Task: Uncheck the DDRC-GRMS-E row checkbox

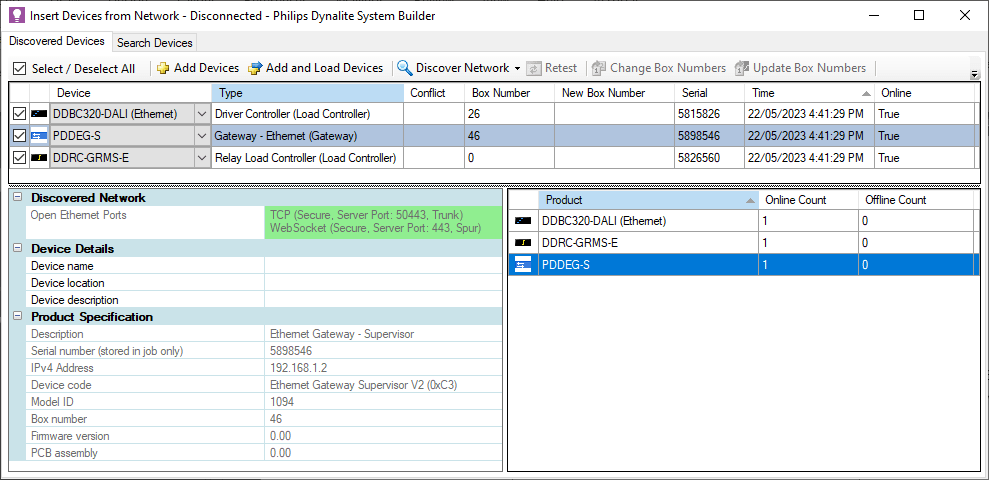Action: click(x=19, y=158)
